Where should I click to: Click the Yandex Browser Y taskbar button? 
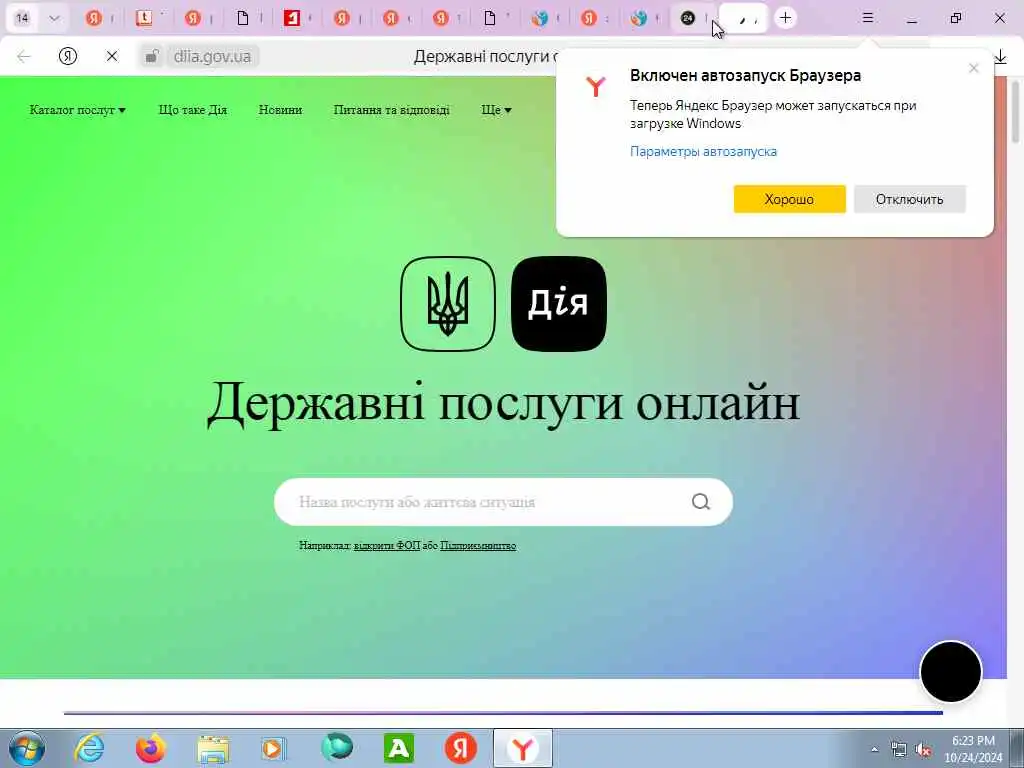point(522,748)
